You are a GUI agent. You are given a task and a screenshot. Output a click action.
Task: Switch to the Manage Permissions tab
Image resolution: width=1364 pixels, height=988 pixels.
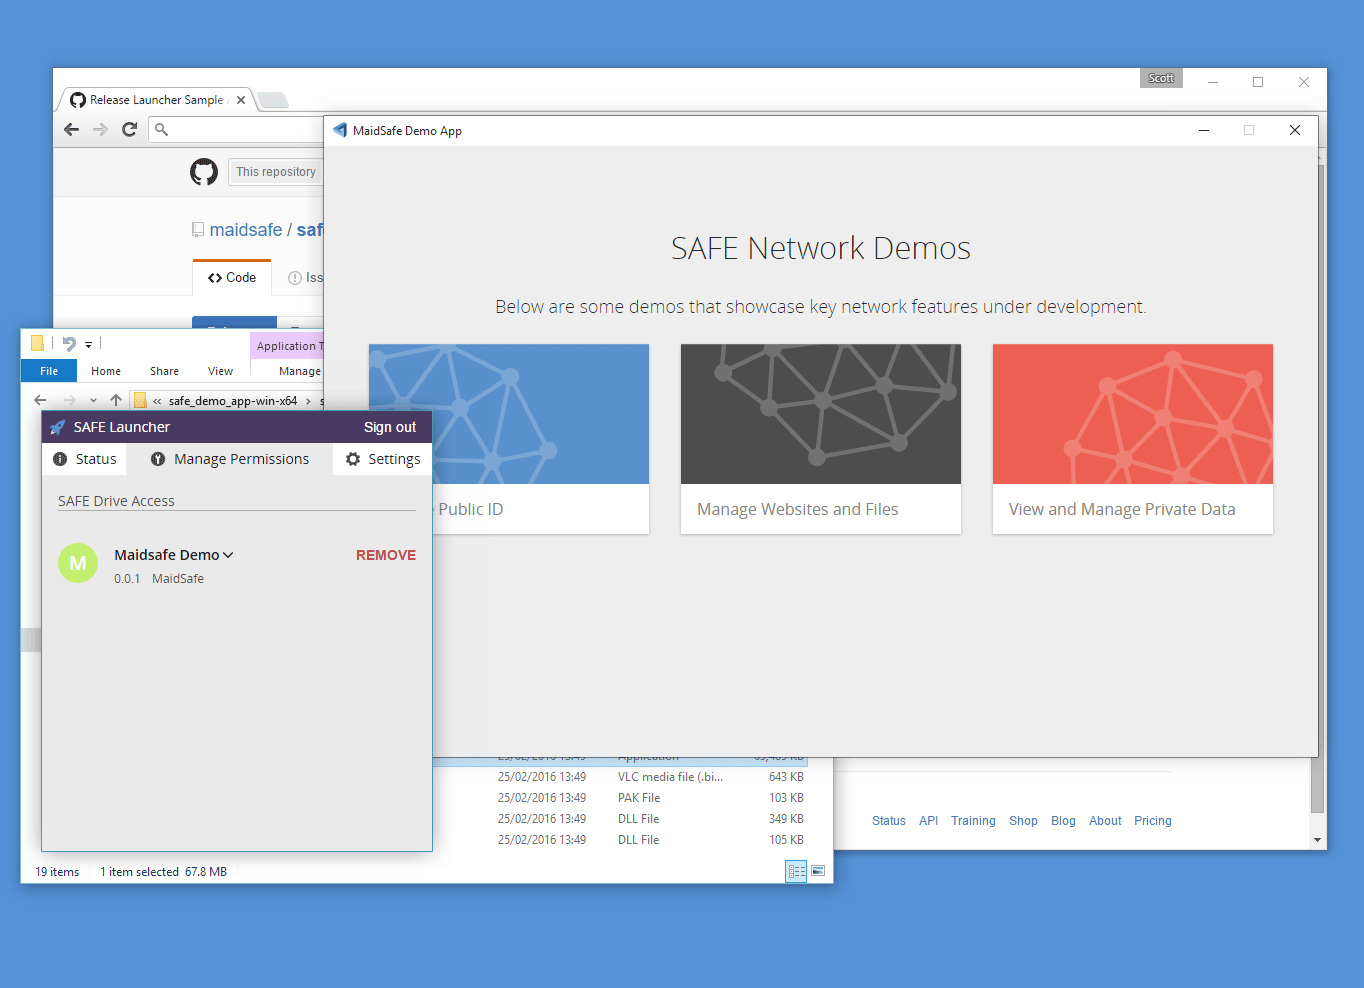coord(230,459)
